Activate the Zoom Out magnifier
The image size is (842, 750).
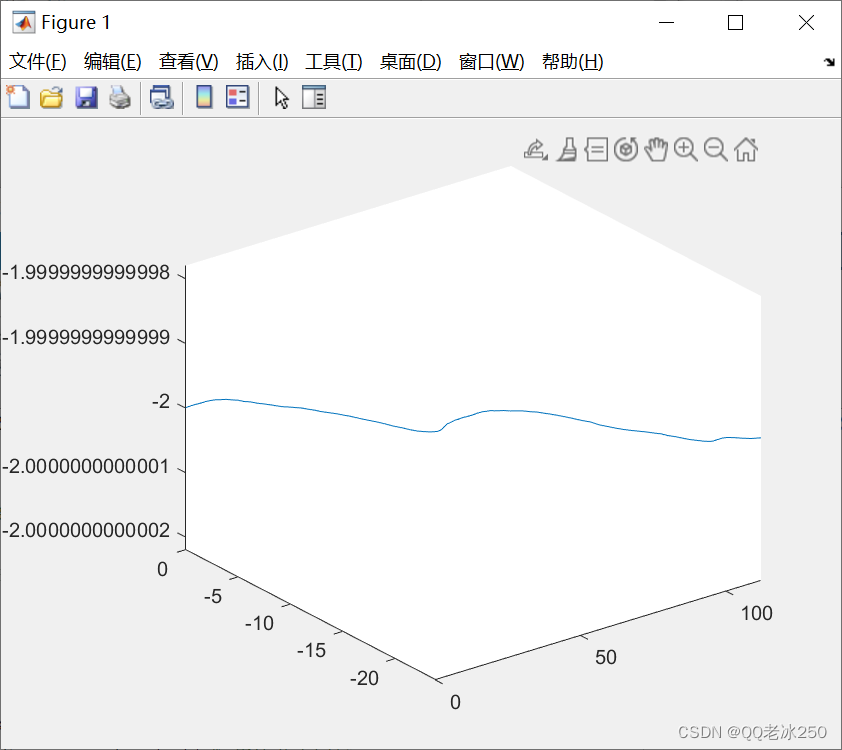tap(716, 150)
